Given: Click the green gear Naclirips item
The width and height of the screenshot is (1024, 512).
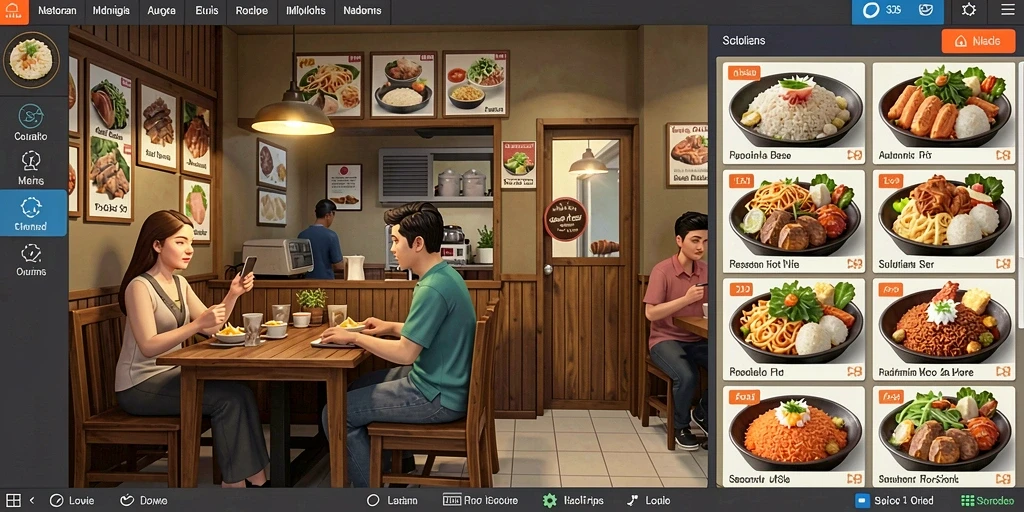Looking at the screenshot, I should click(x=573, y=501).
